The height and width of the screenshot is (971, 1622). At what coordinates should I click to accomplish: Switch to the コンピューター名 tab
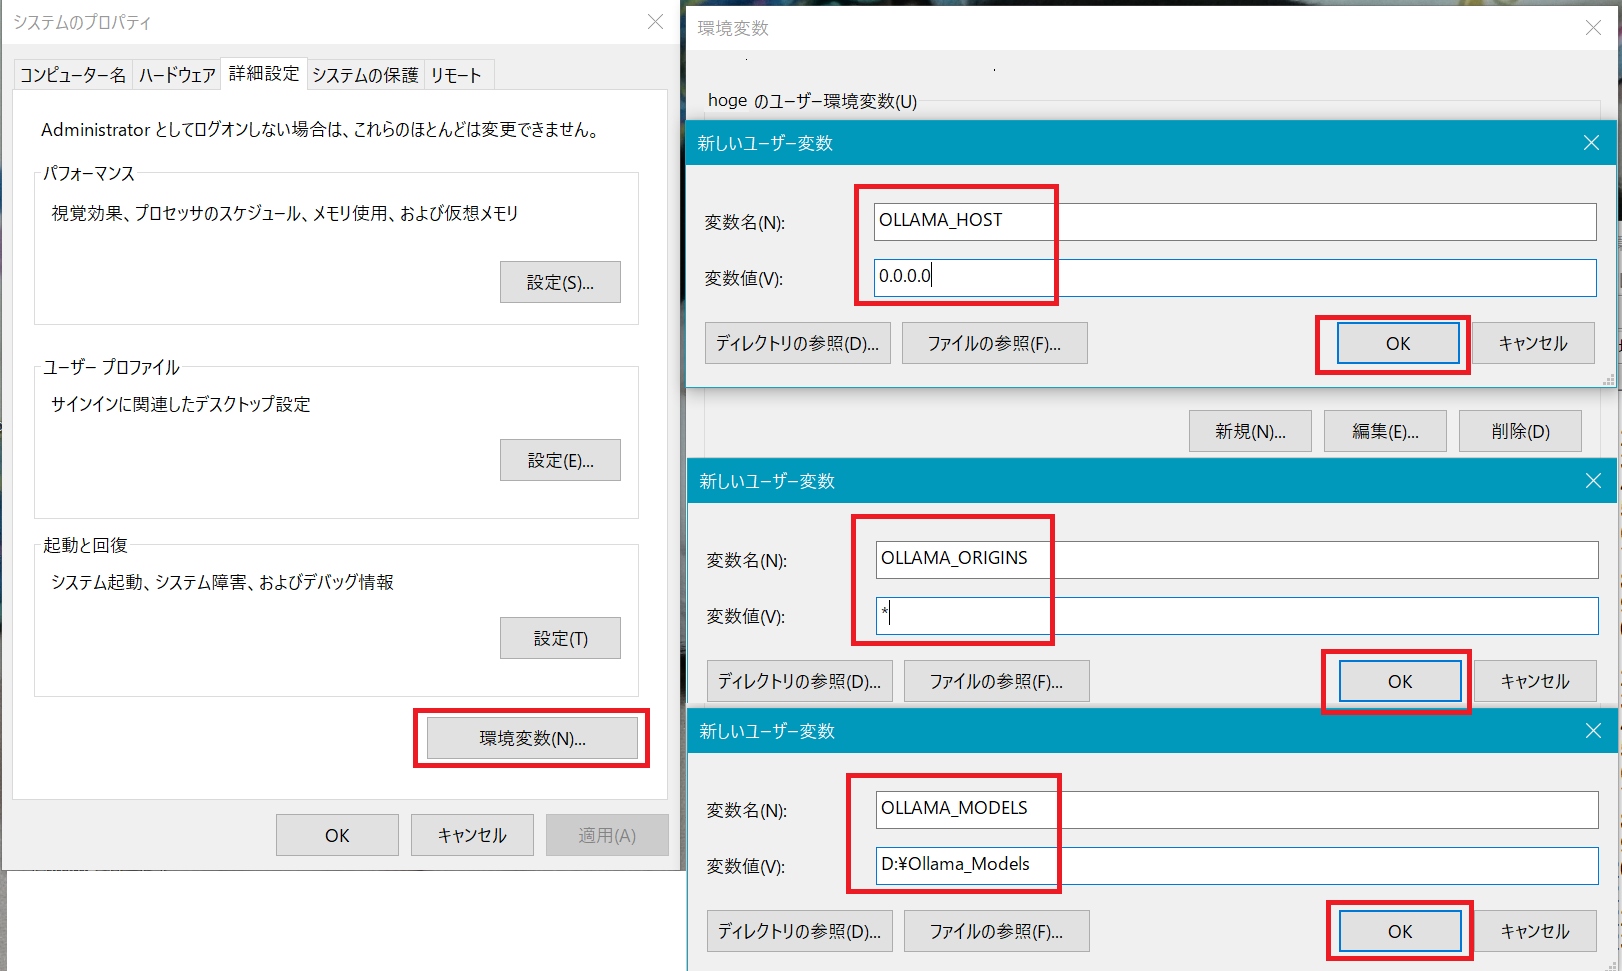point(73,75)
